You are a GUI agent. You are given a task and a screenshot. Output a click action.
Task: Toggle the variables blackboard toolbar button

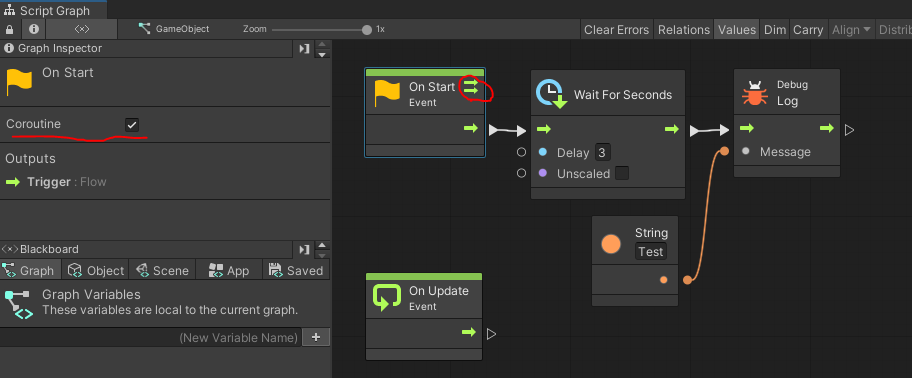click(81, 29)
